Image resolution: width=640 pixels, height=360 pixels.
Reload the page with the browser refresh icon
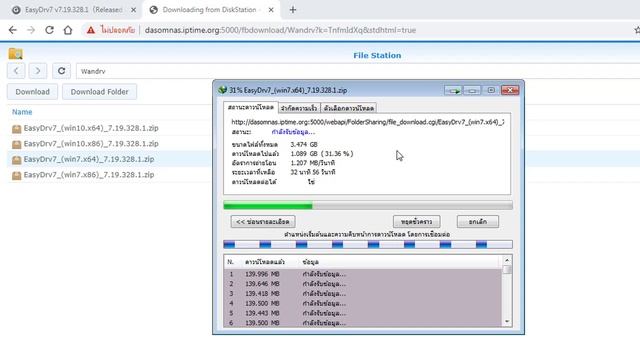(49, 30)
